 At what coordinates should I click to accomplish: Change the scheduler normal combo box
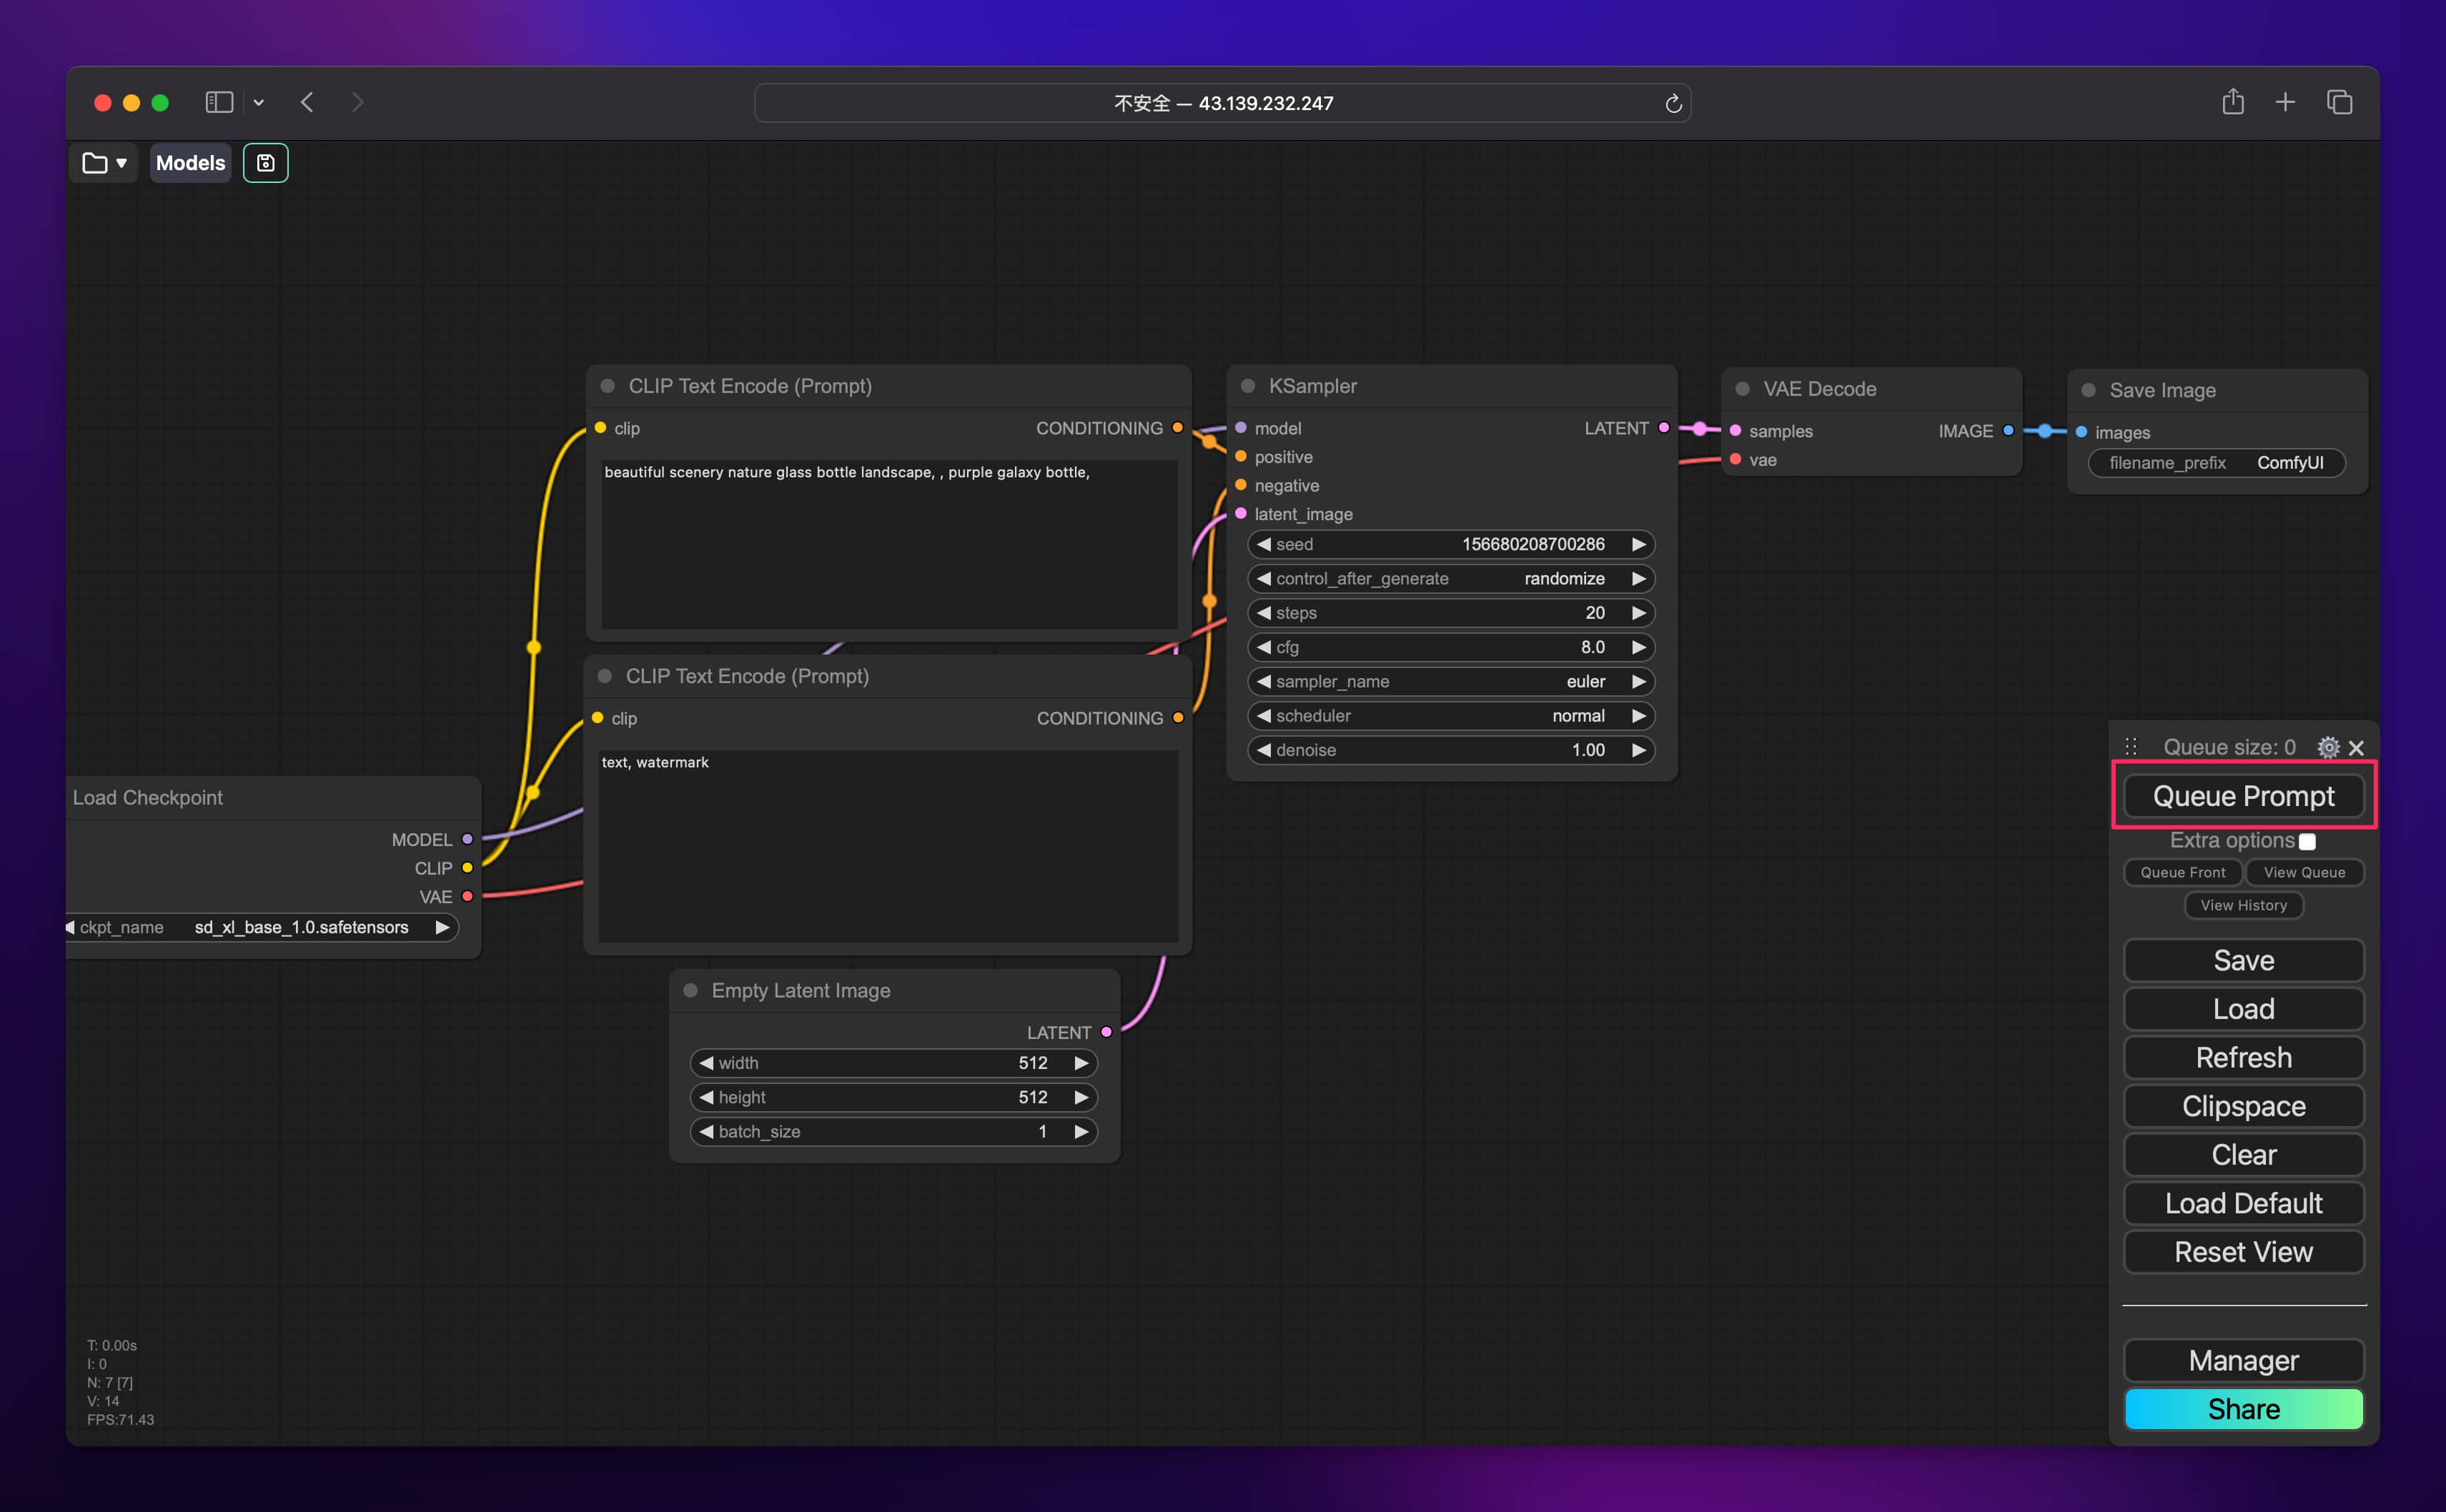[1450, 716]
